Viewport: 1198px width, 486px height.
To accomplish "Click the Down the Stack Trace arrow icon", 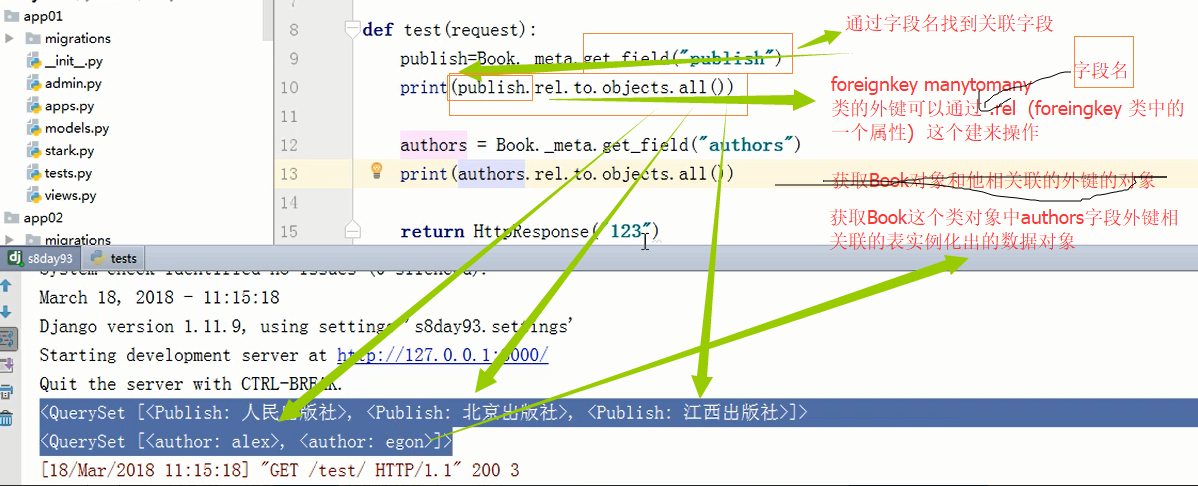I will click(x=6, y=312).
